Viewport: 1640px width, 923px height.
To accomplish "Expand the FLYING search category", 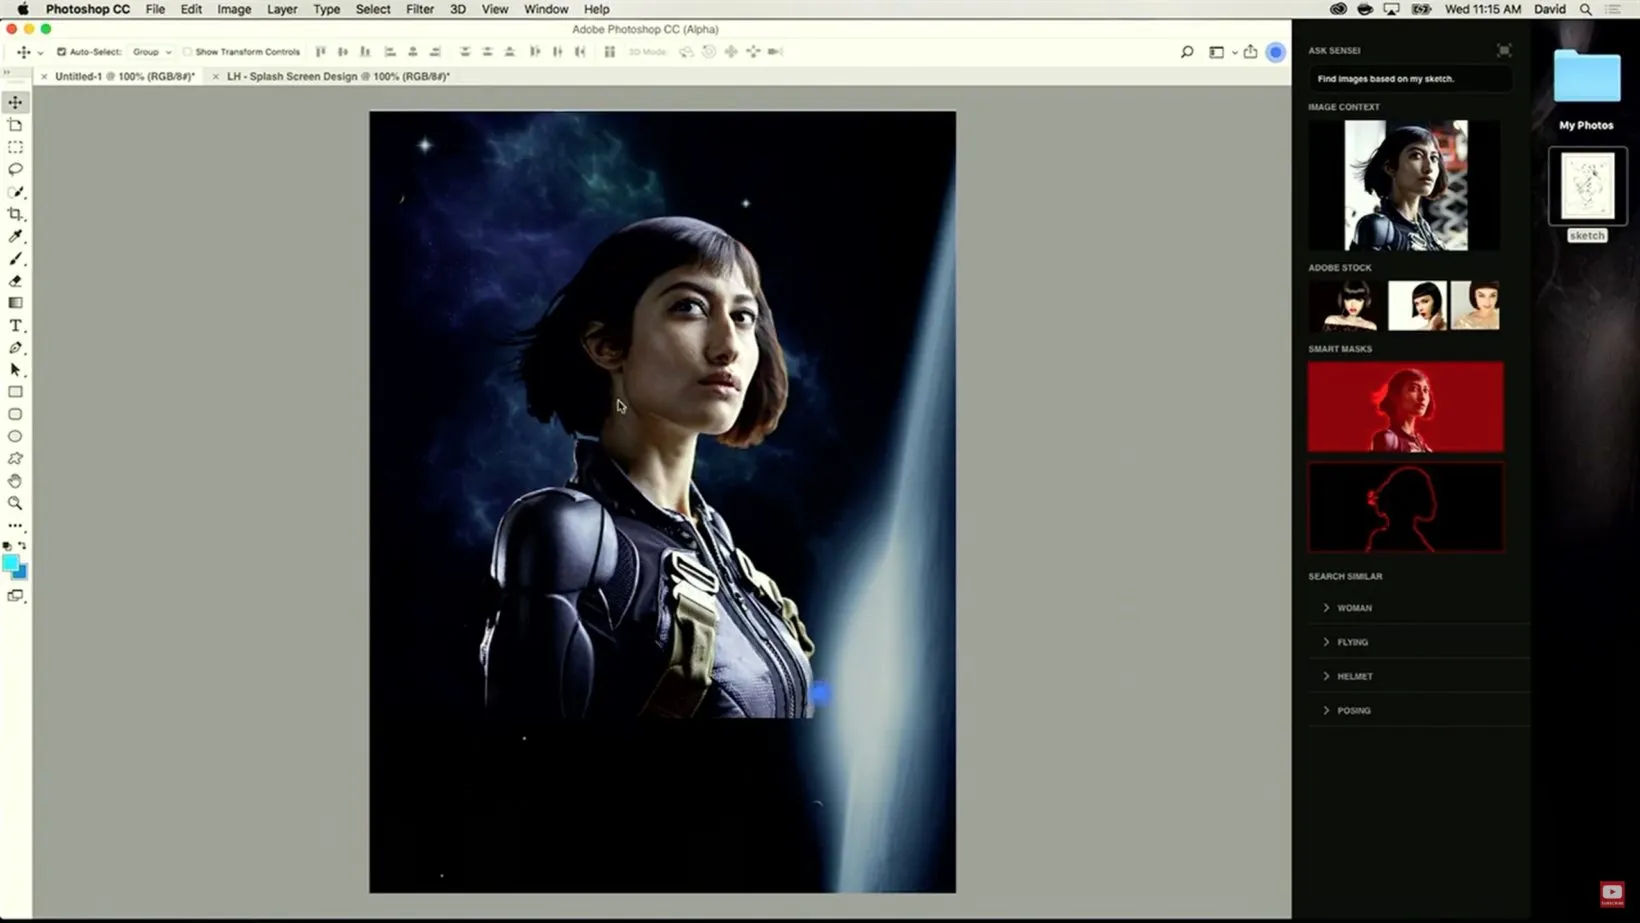I will (x=1352, y=642).
